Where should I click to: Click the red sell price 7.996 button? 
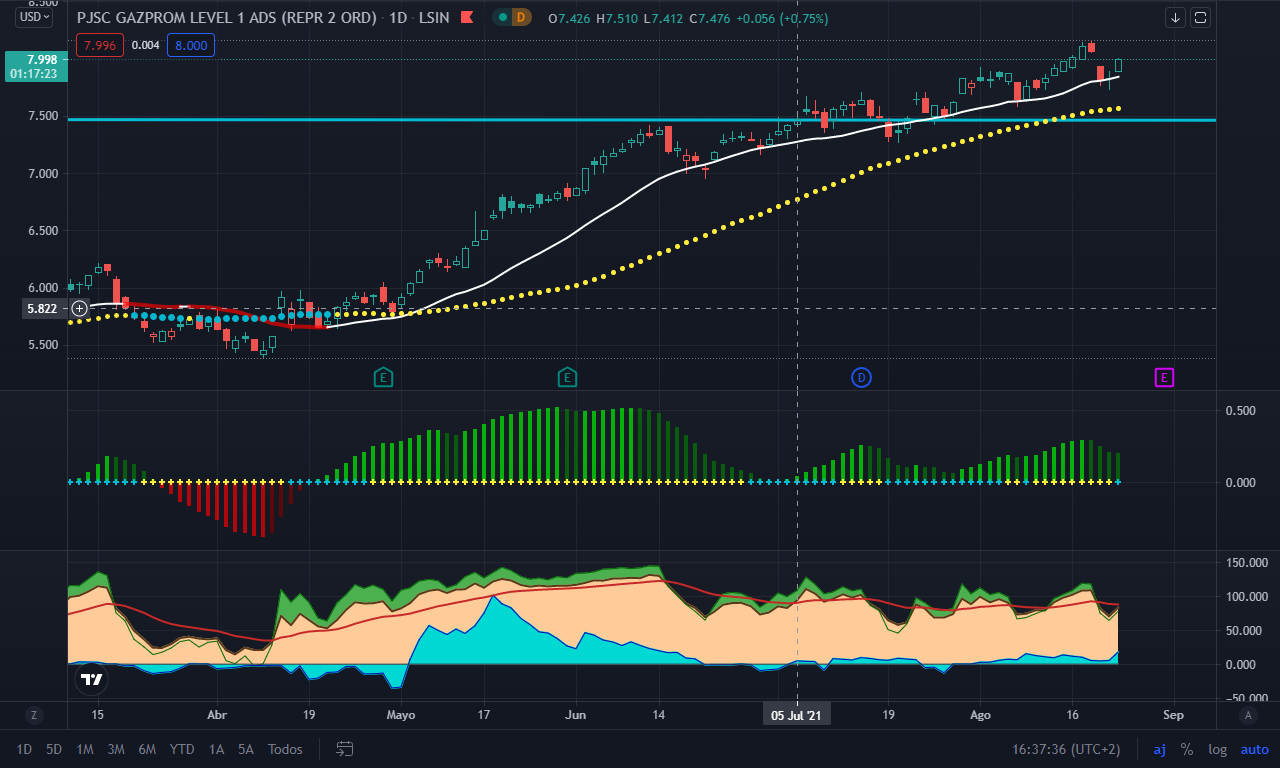(x=100, y=45)
